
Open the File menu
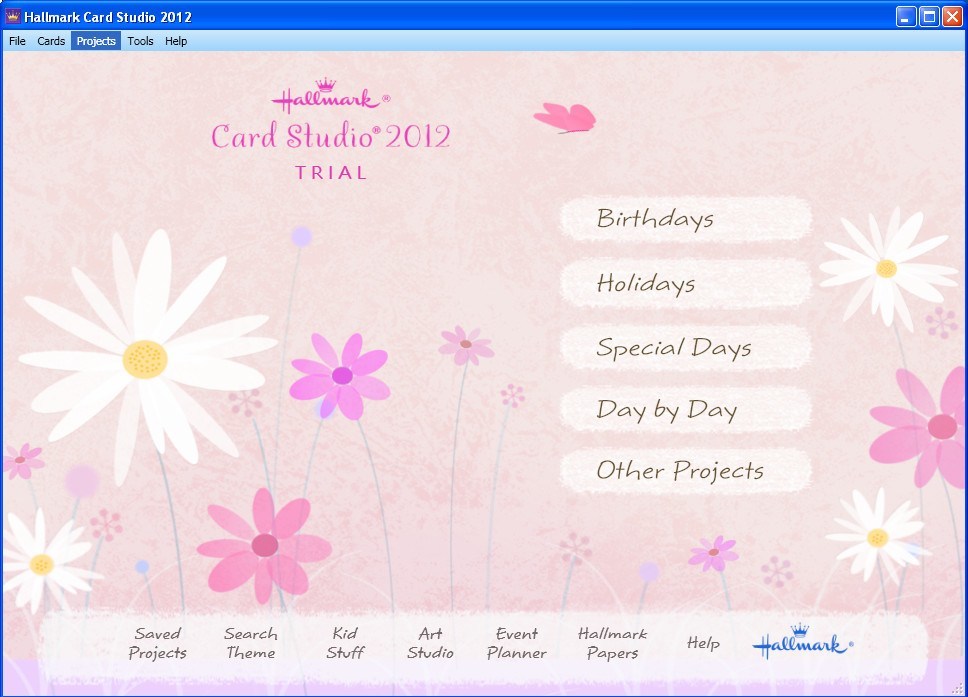(17, 41)
